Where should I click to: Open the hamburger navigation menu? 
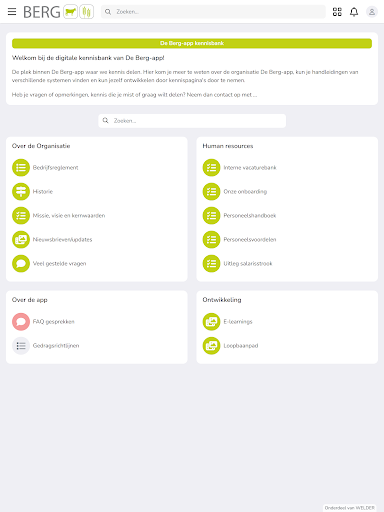pos(12,12)
